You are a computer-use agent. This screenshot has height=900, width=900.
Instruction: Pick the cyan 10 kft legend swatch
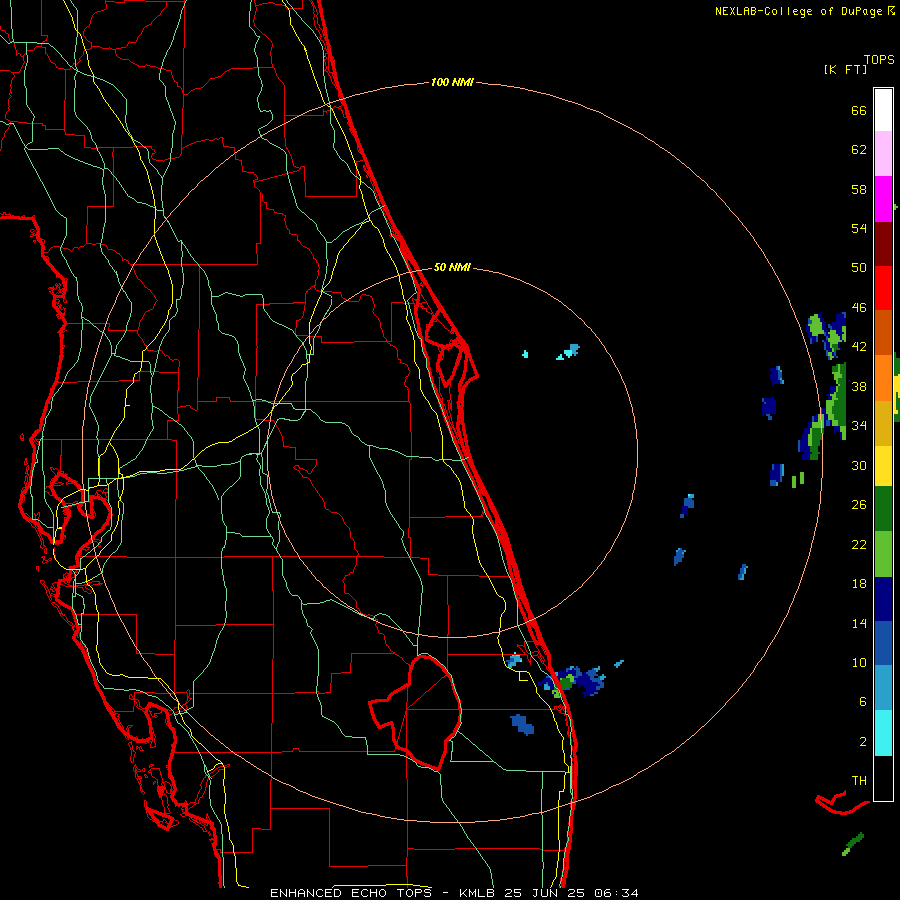coord(883,733)
